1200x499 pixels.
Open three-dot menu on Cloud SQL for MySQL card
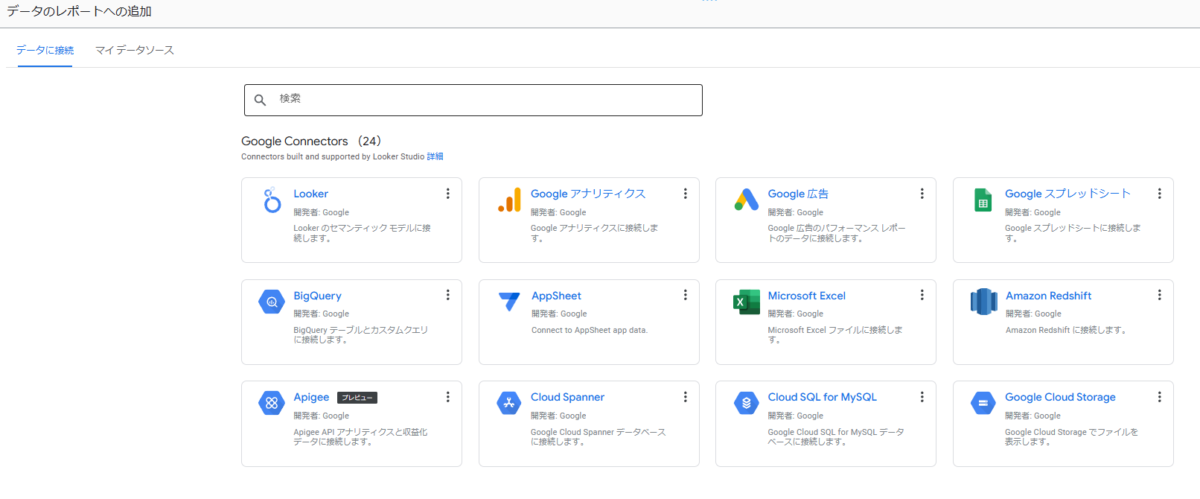[922, 397]
